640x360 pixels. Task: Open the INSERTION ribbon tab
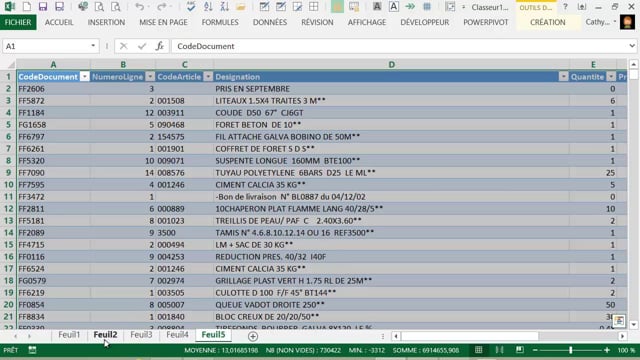point(106,22)
